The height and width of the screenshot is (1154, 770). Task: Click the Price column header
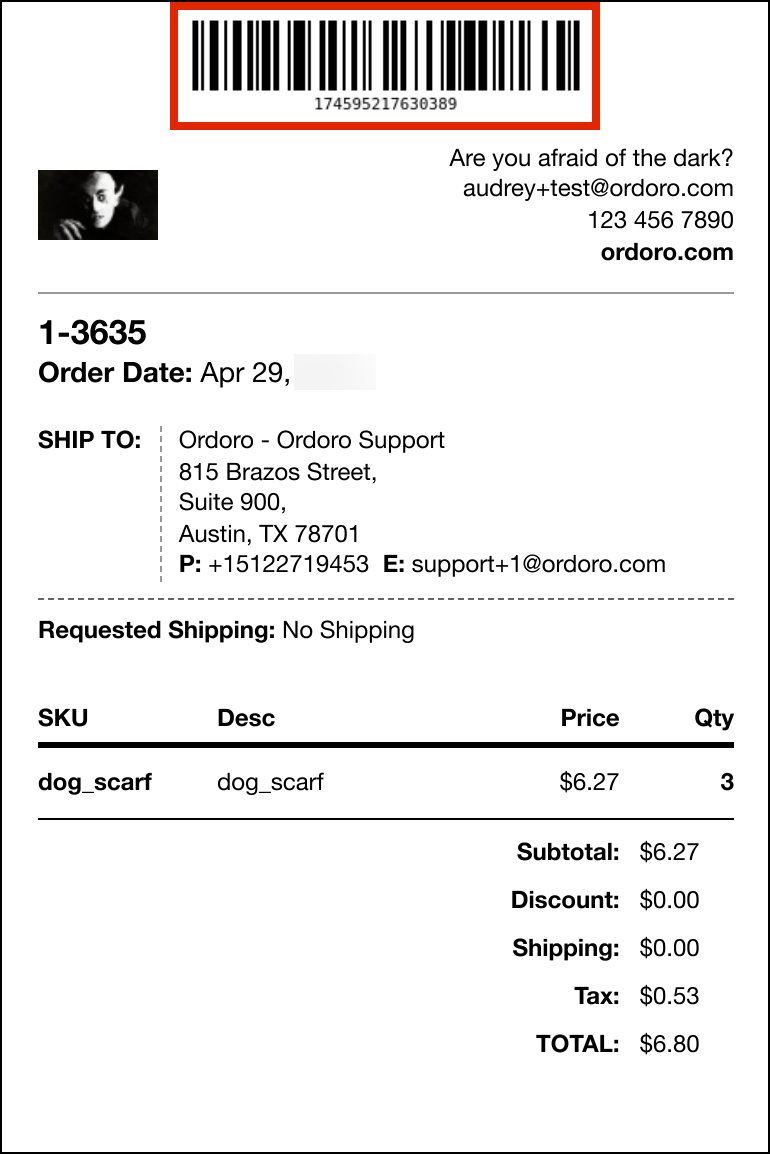pyautogui.click(x=590, y=718)
